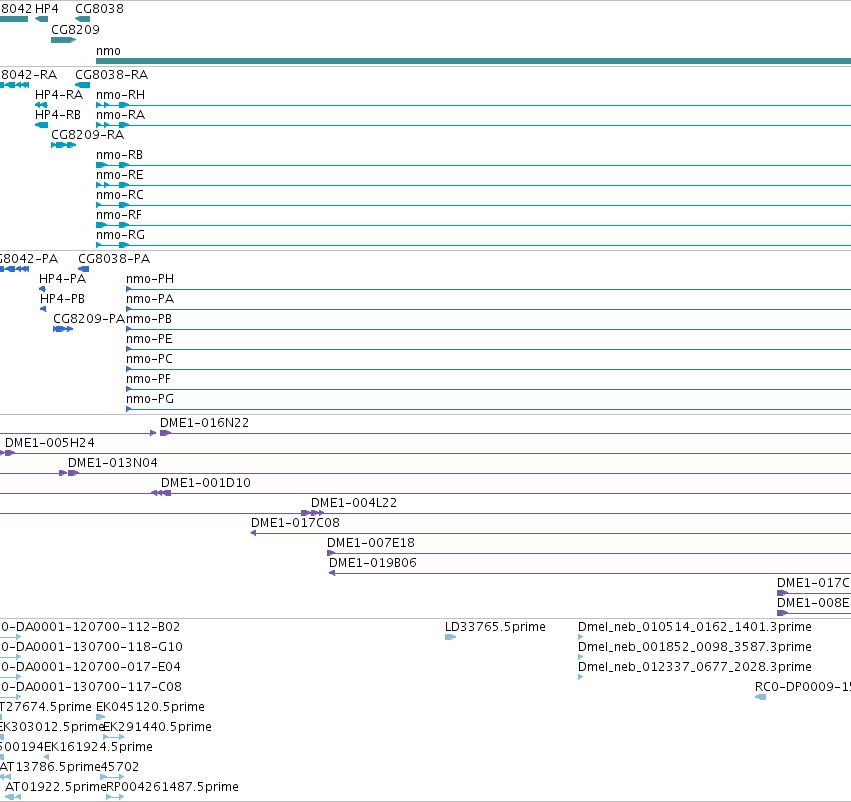The height and width of the screenshot is (802, 851).
Task: Select the CG8209-PA protein glyph
Action: pyautogui.click(x=63, y=329)
